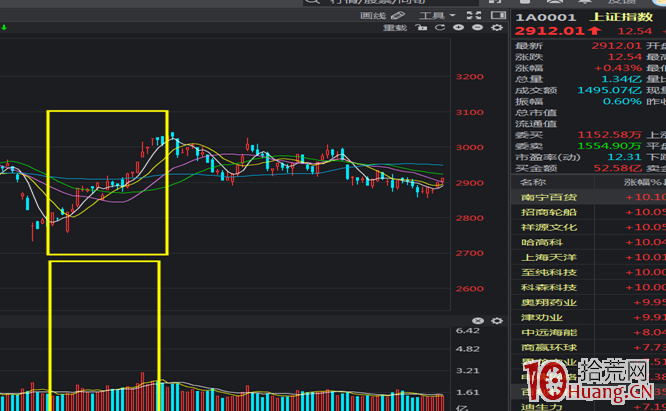Viewport: 666px width, 411px height.
Task: Click the 委卖 value 1554.90万
Action: [609, 146]
